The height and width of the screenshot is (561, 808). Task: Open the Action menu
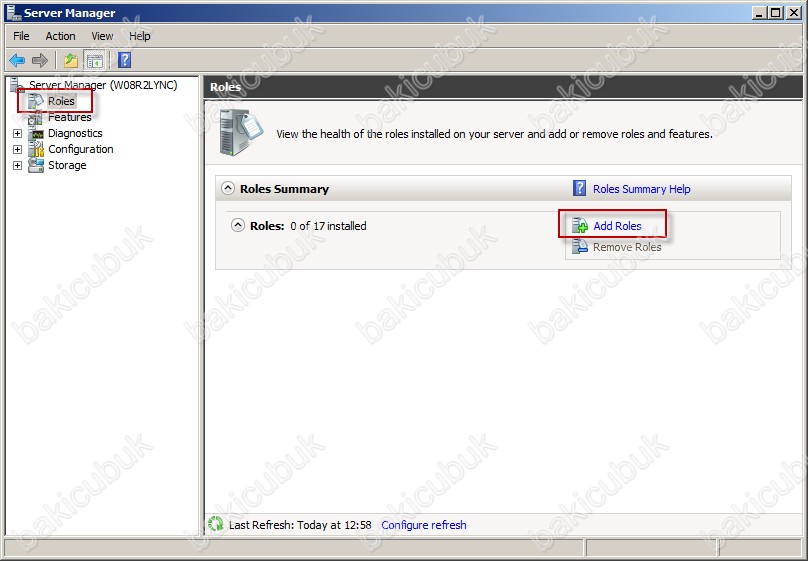(x=60, y=36)
